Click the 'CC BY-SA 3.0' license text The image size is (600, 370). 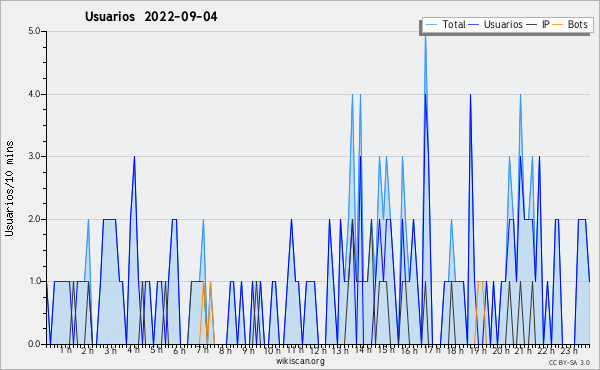tap(569, 363)
